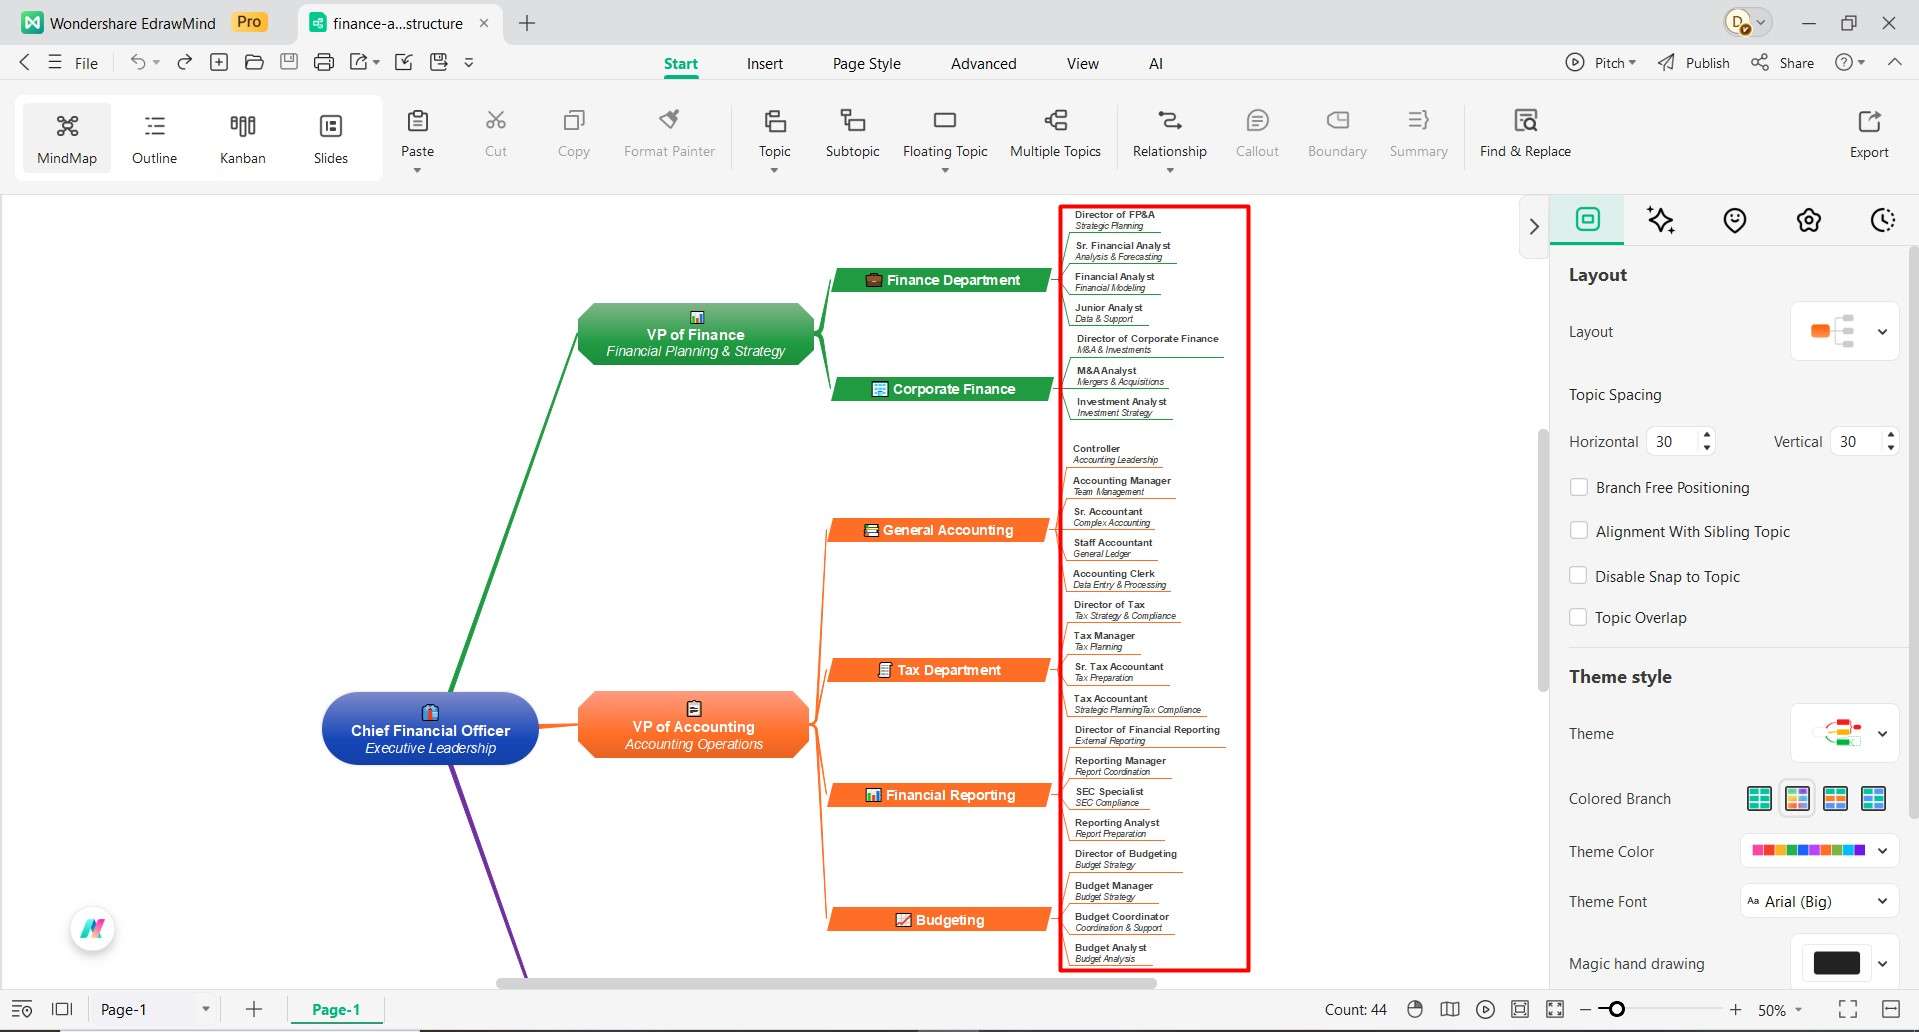Open the AI sparkle panel tab
Screen dimensions: 1919x1032
[1661, 220]
